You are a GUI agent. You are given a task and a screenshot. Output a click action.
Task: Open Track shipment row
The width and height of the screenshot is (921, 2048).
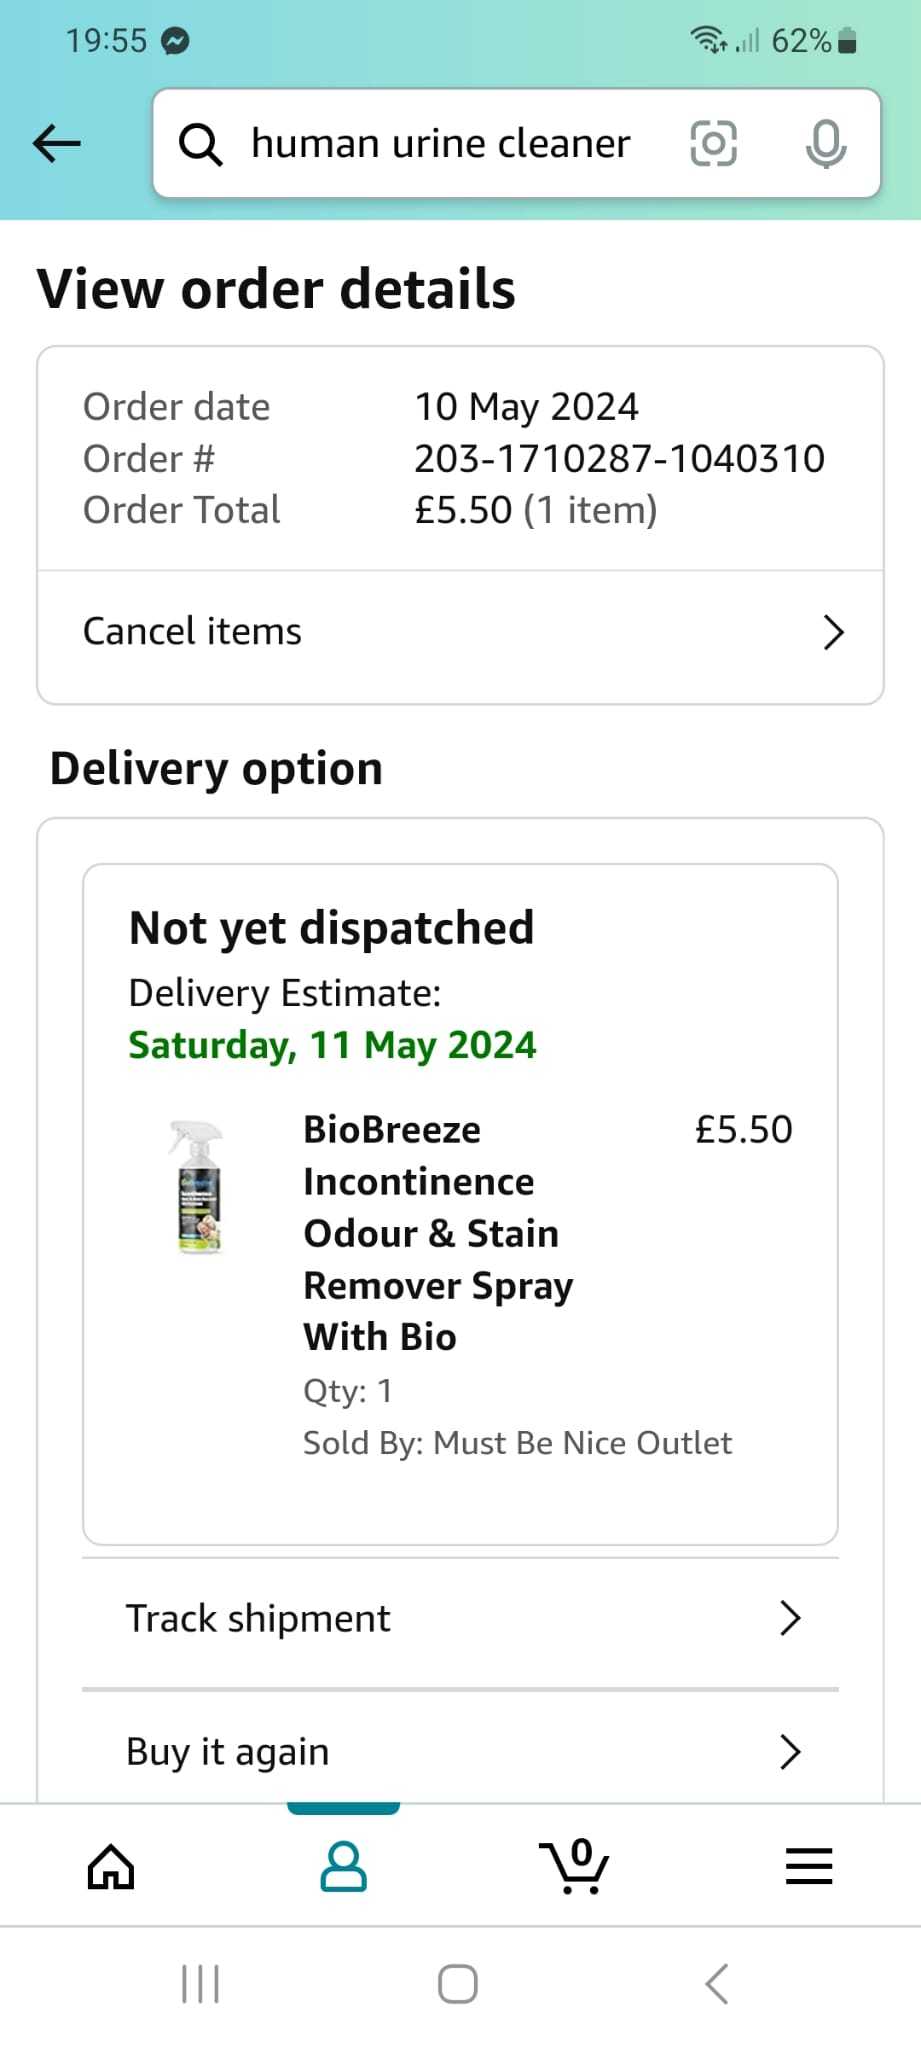pyautogui.click(x=460, y=1618)
